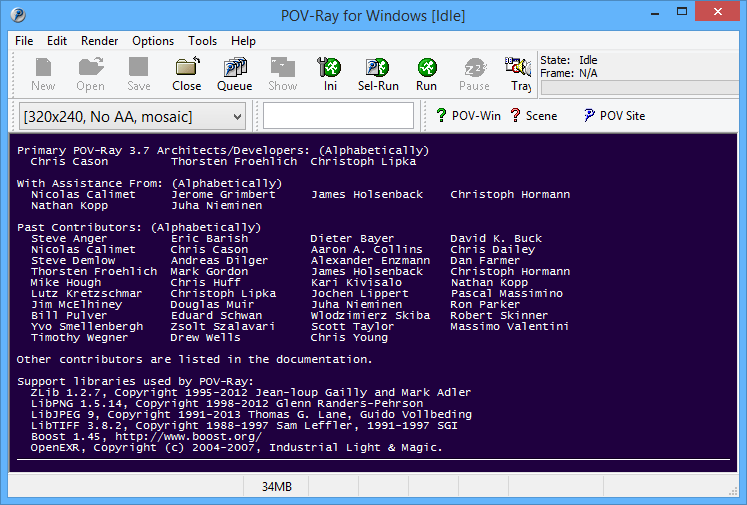Close the POV-Ray for Windows window
Viewport: 747px width, 505px height.
717,11
